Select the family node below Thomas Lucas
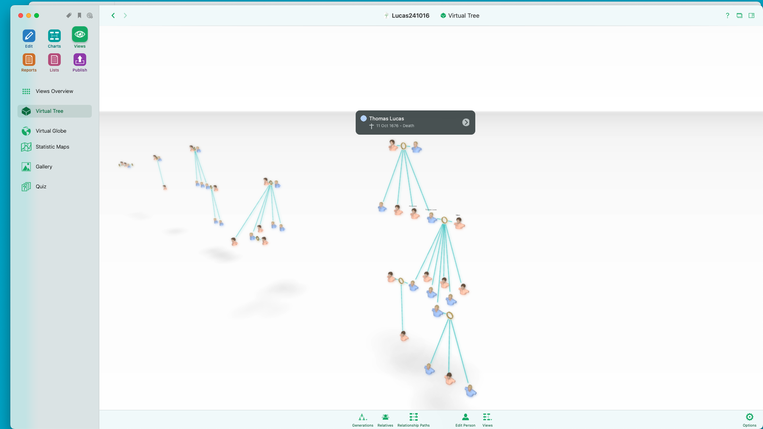Image resolution: width=763 pixels, height=429 pixels. (403, 146)
